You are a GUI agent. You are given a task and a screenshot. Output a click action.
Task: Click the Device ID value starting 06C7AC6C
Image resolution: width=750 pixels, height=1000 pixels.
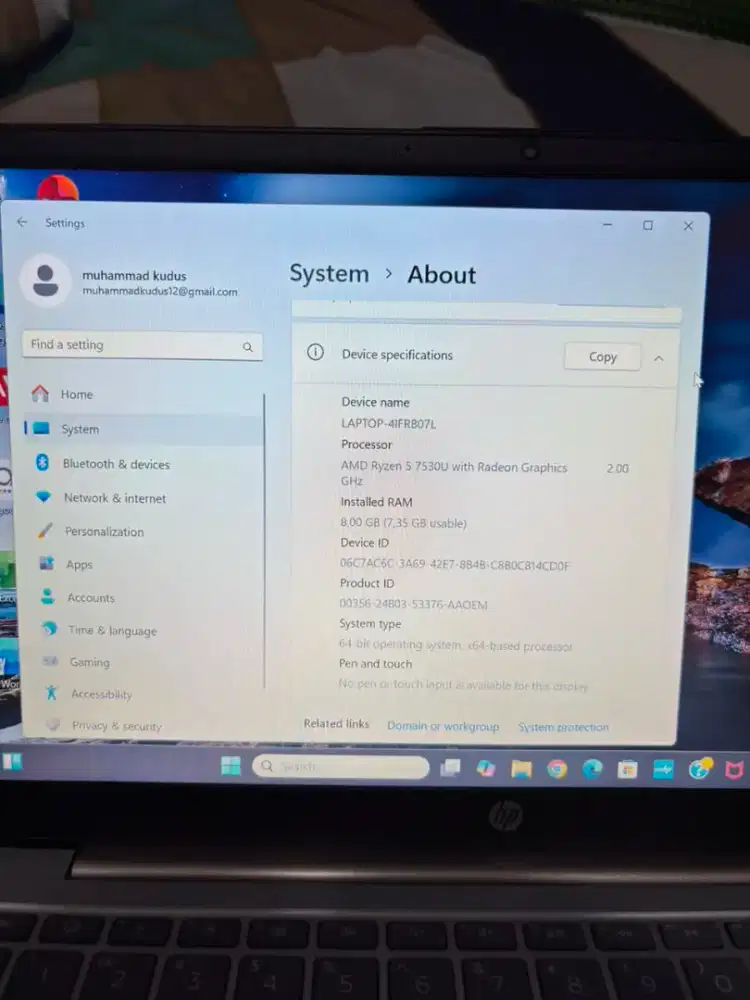pyautogui.click(x=455, y=564)
